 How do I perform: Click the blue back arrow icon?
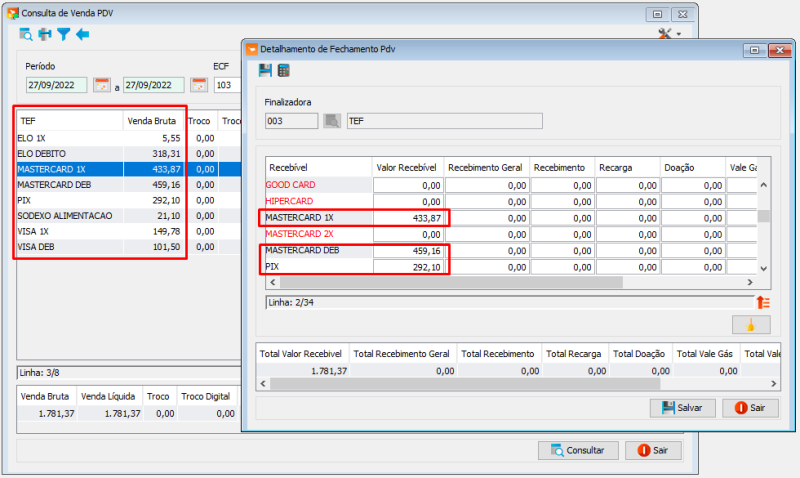[x=83, y=35]
